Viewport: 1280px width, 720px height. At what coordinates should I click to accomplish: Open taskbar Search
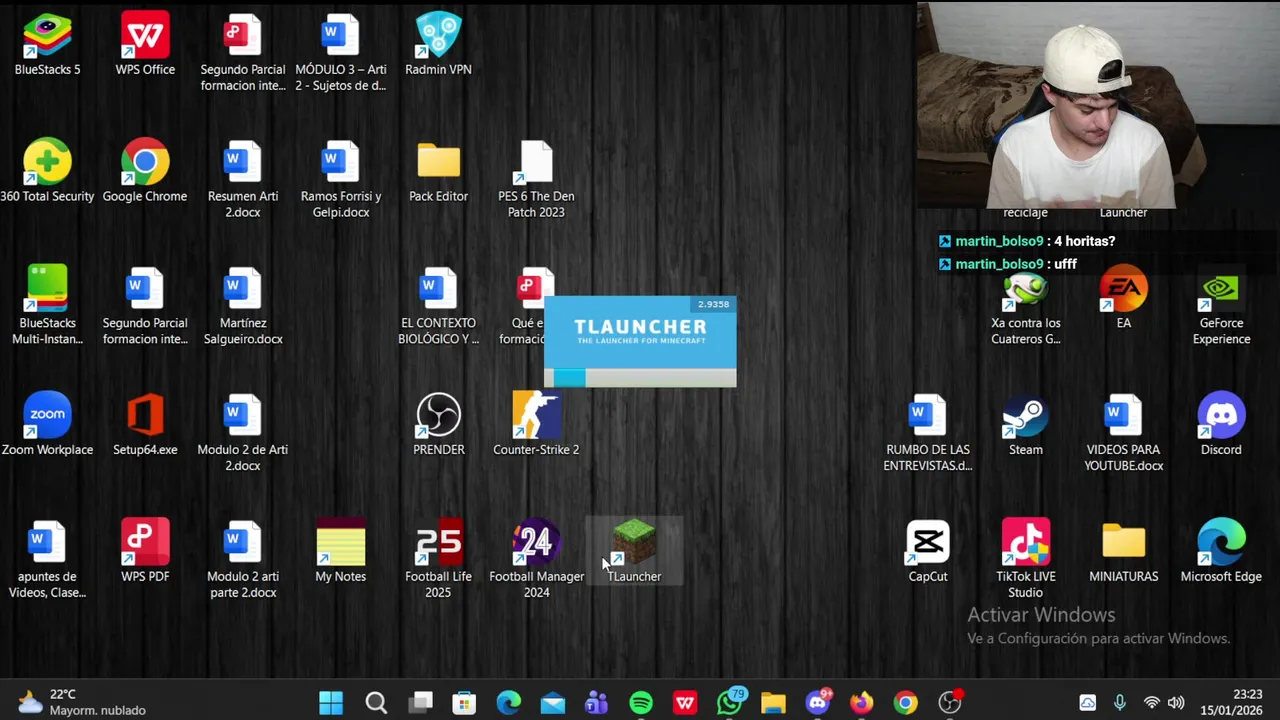376,703
